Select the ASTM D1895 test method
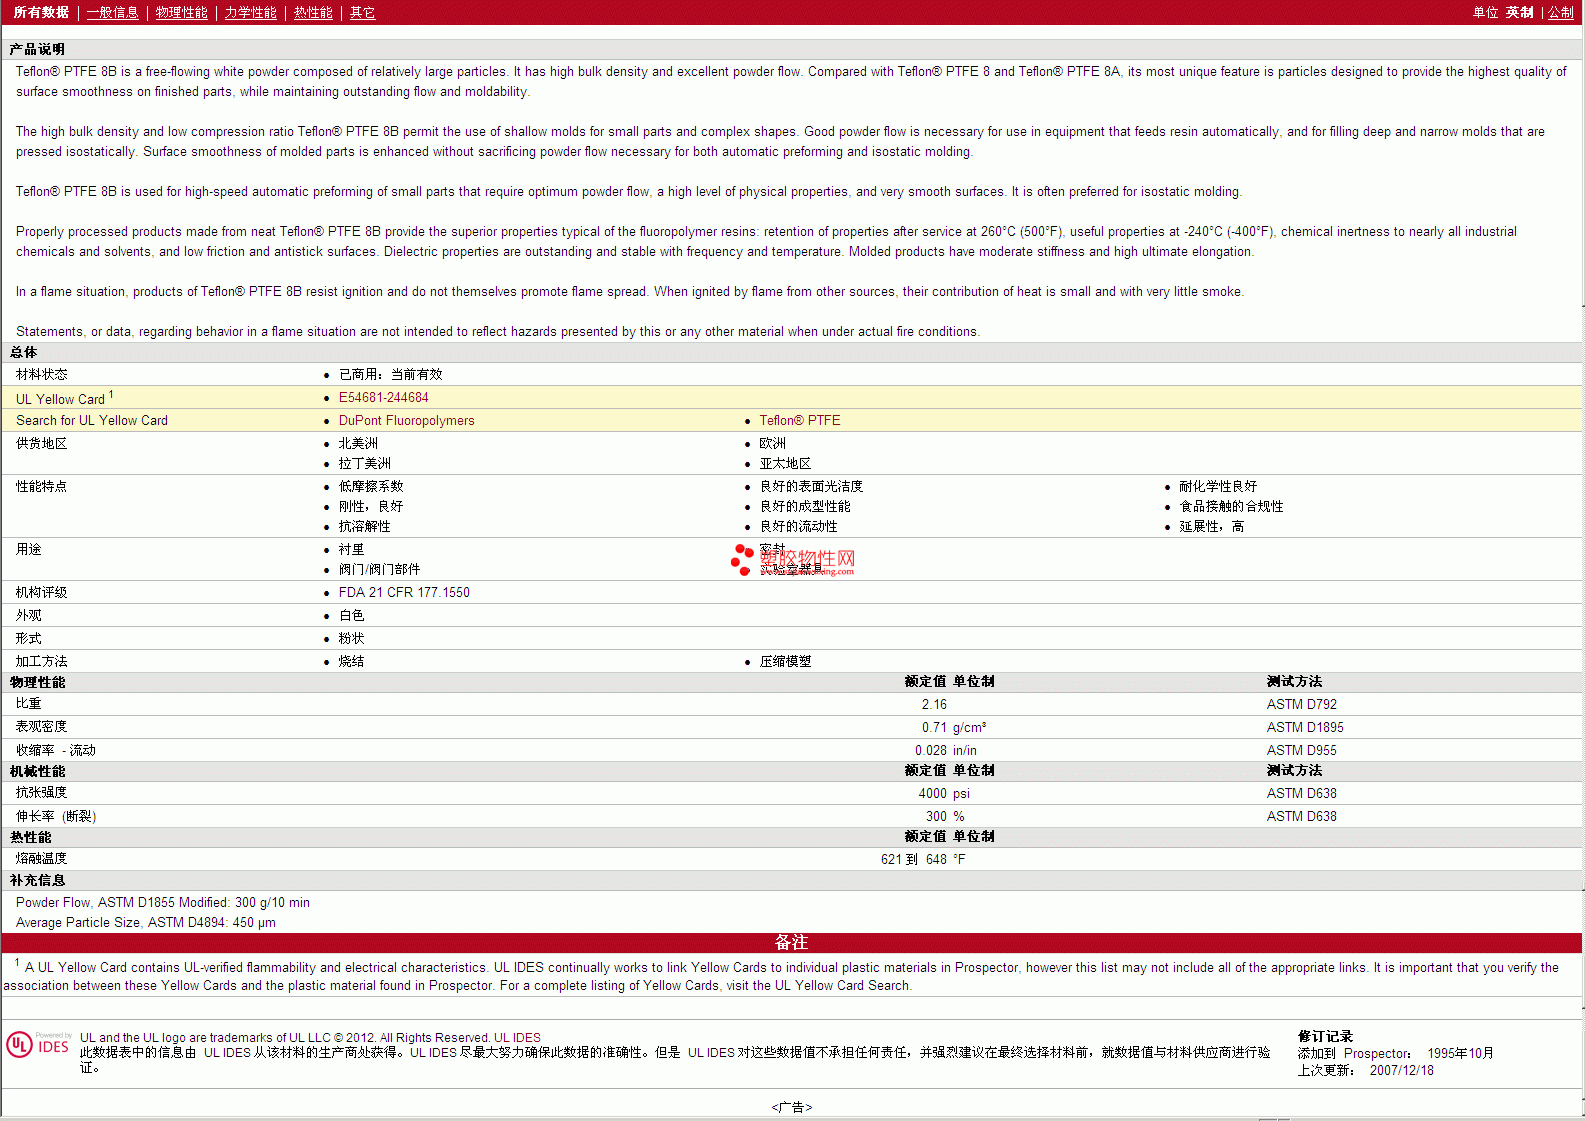The width and height of the screenshot is (1585, 1121). click(1305, 727)
